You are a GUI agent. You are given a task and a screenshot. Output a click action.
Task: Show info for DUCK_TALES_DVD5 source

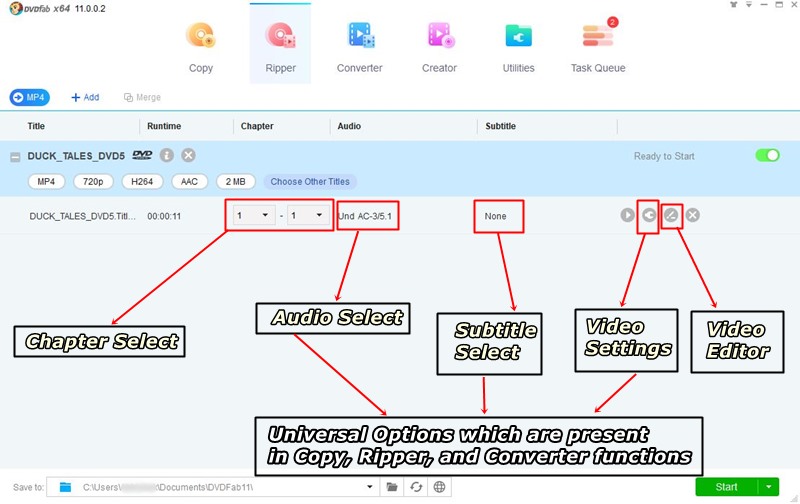(167, 155)
